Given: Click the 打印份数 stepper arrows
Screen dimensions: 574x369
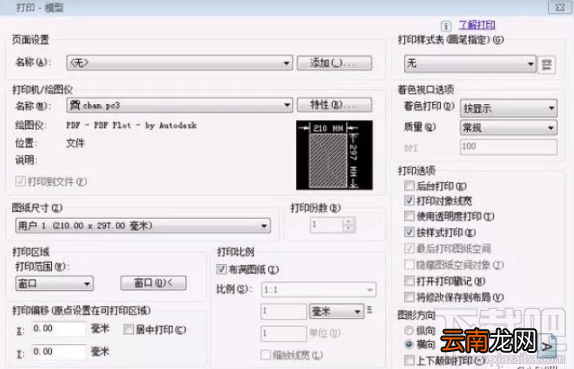Looking at the screenshot, I should pyautogui.click(x=349, y=225).
